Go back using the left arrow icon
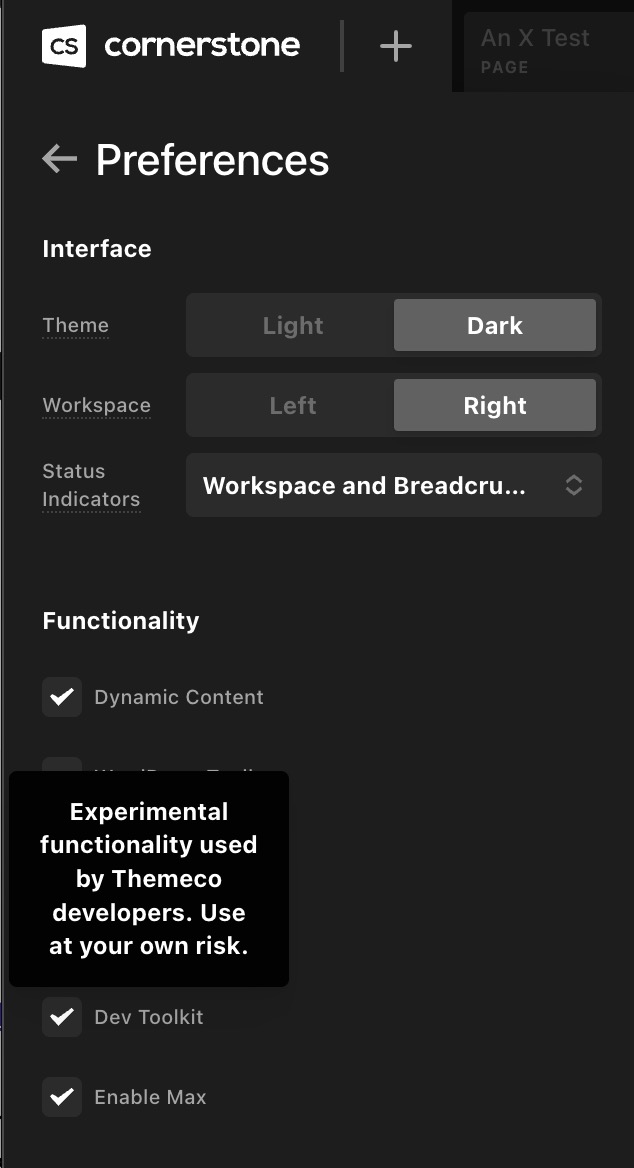This screenshot has width=634, height=1168. (x=60, y=158)
